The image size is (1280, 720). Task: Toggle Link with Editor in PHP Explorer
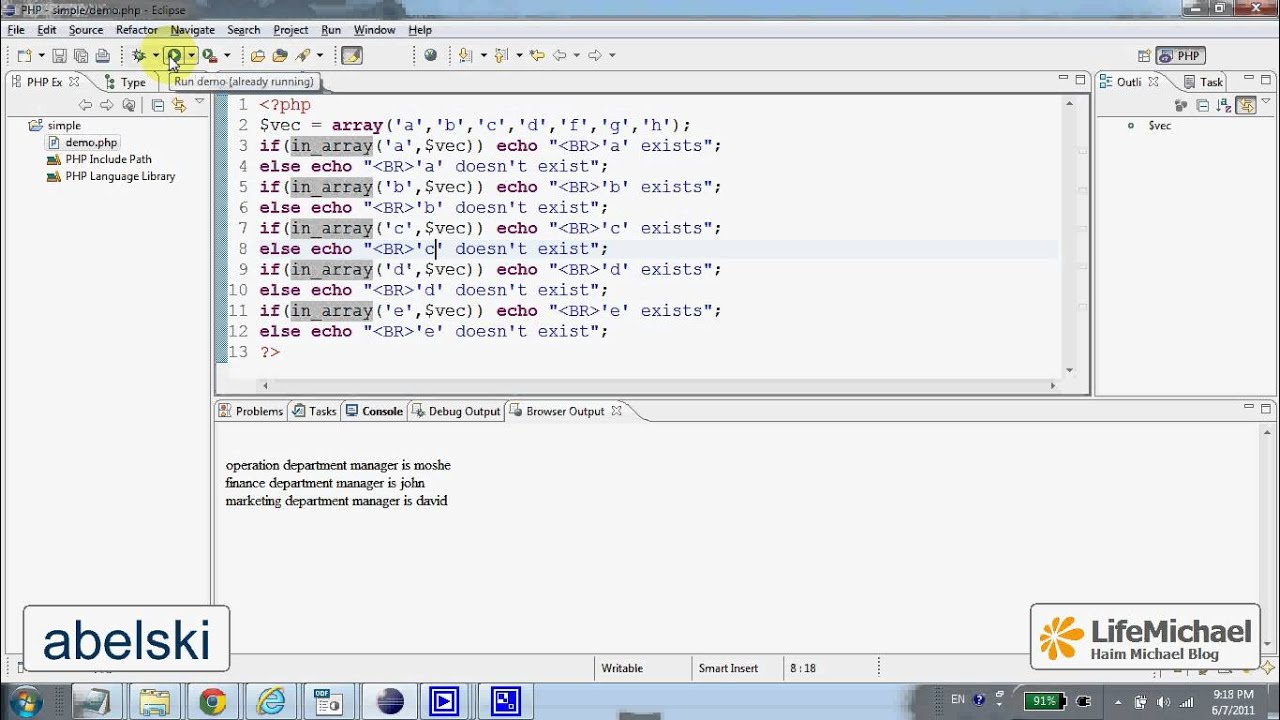pos(179,105)
